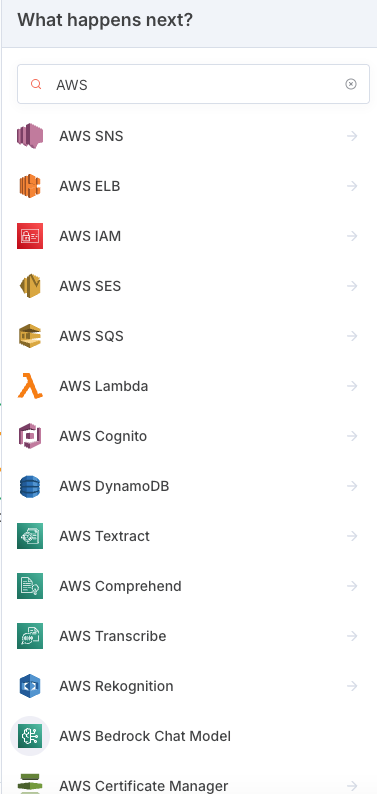Choose the red AWS IAM icon
The height and width of the screenshot is (794, 377).
point(30,236)
